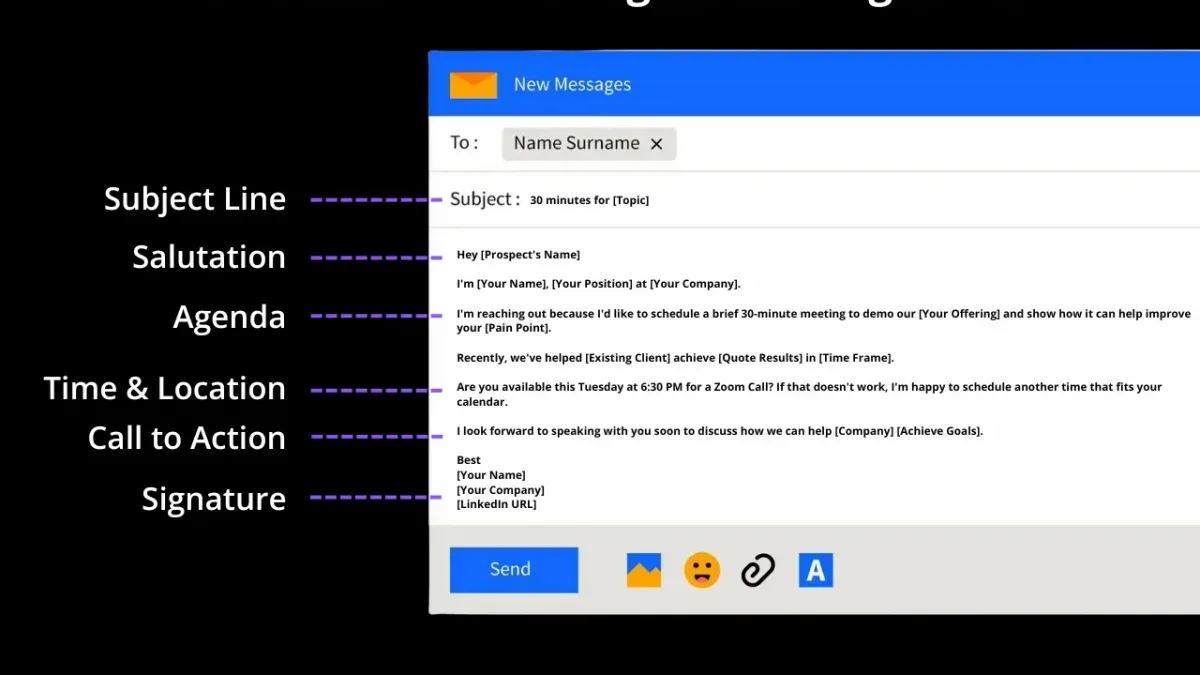
Task: Click the 'Salutation' label
Action: 209,257
